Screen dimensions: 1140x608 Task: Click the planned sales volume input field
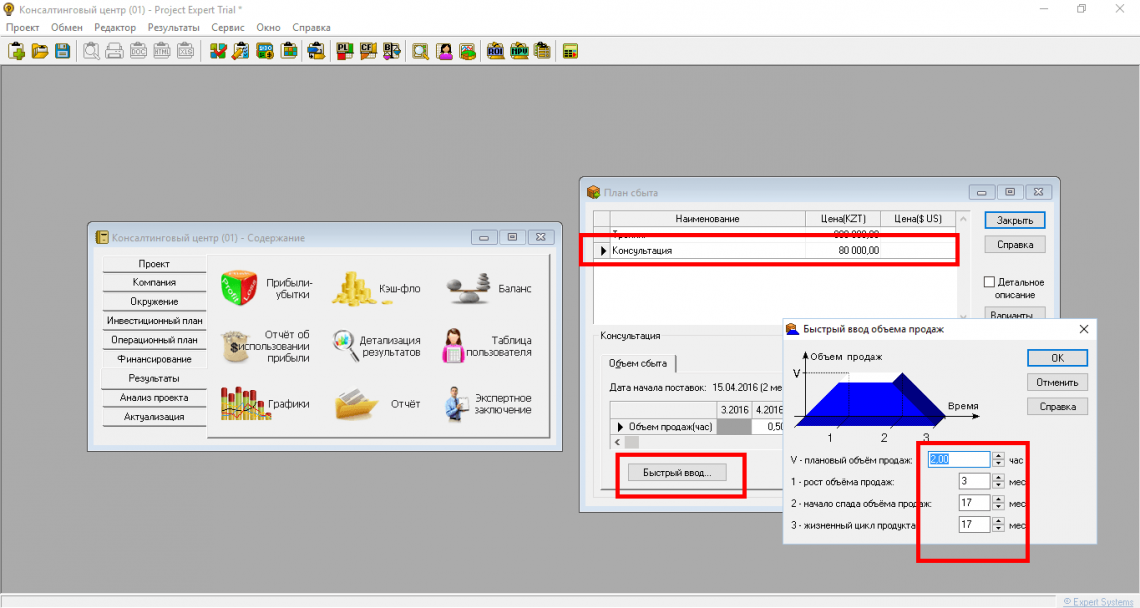pos(958,459)
